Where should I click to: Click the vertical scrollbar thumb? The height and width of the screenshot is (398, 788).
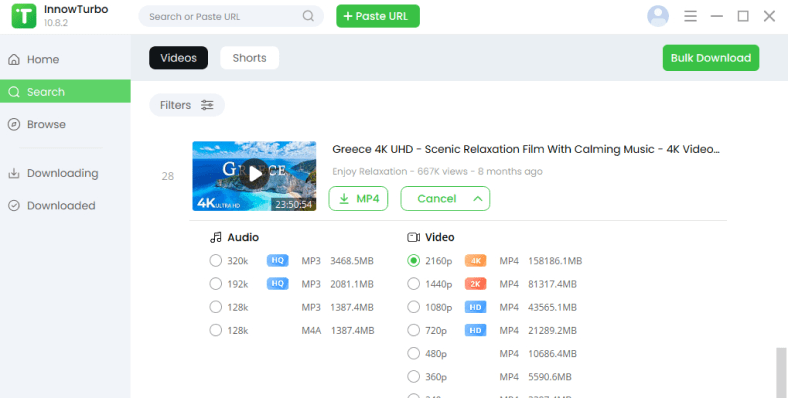780,372
